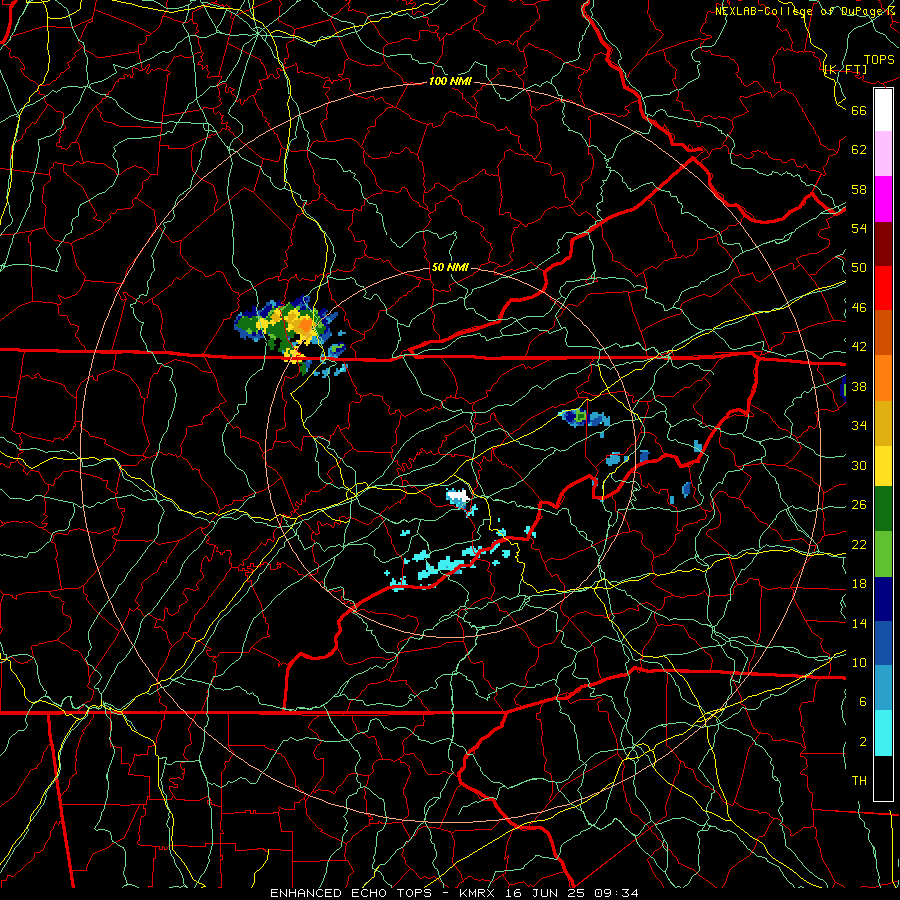The width and height of the screenshot is (900, 900).
Task: Click the "14" legend value
Action: pos(859,623)
